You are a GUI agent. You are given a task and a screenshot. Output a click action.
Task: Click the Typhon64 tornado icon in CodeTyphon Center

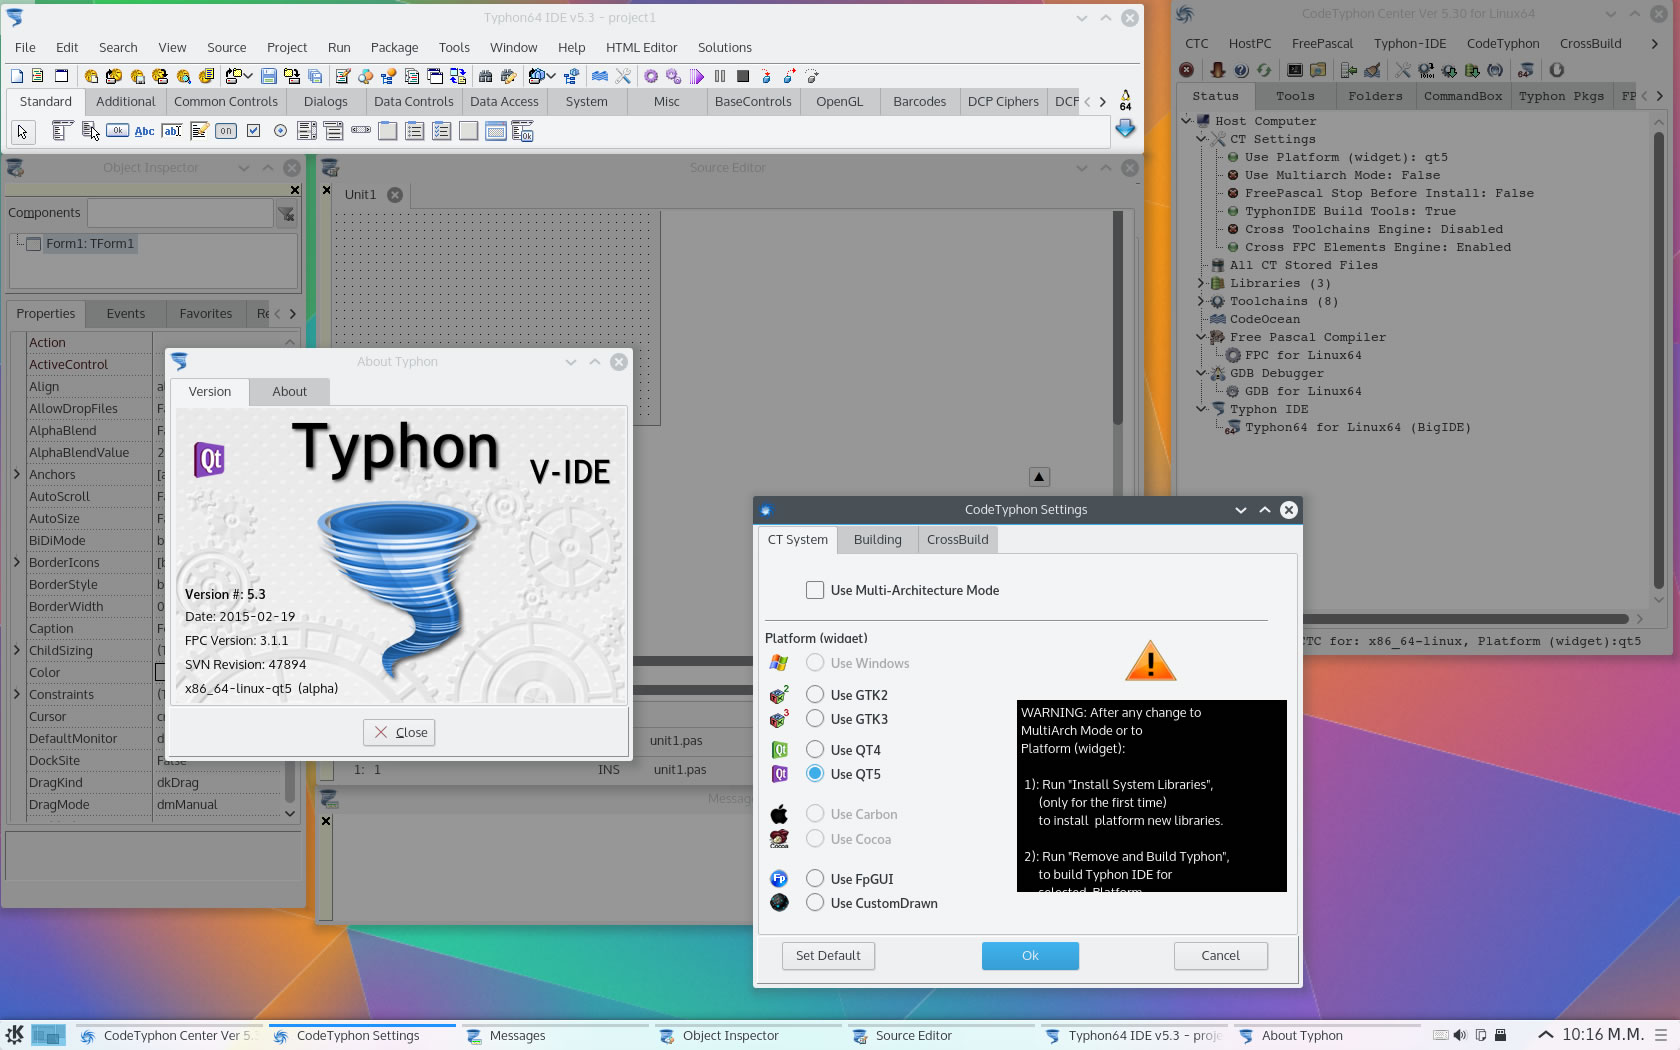click(1525, 70)
